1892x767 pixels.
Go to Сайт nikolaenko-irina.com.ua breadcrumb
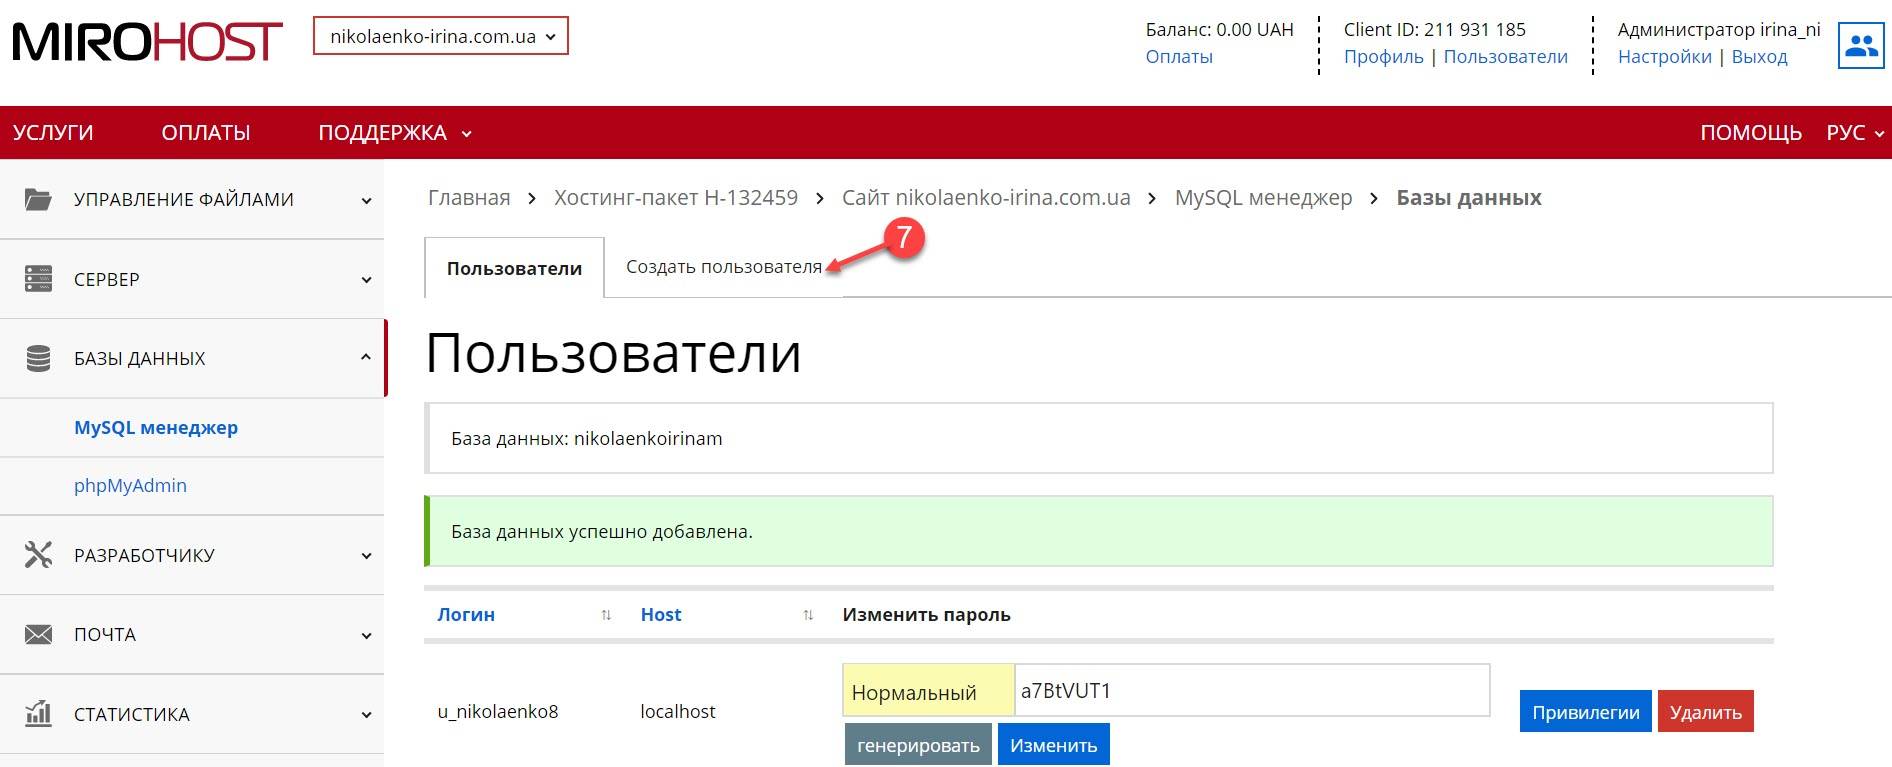click(x=986, y=198)
